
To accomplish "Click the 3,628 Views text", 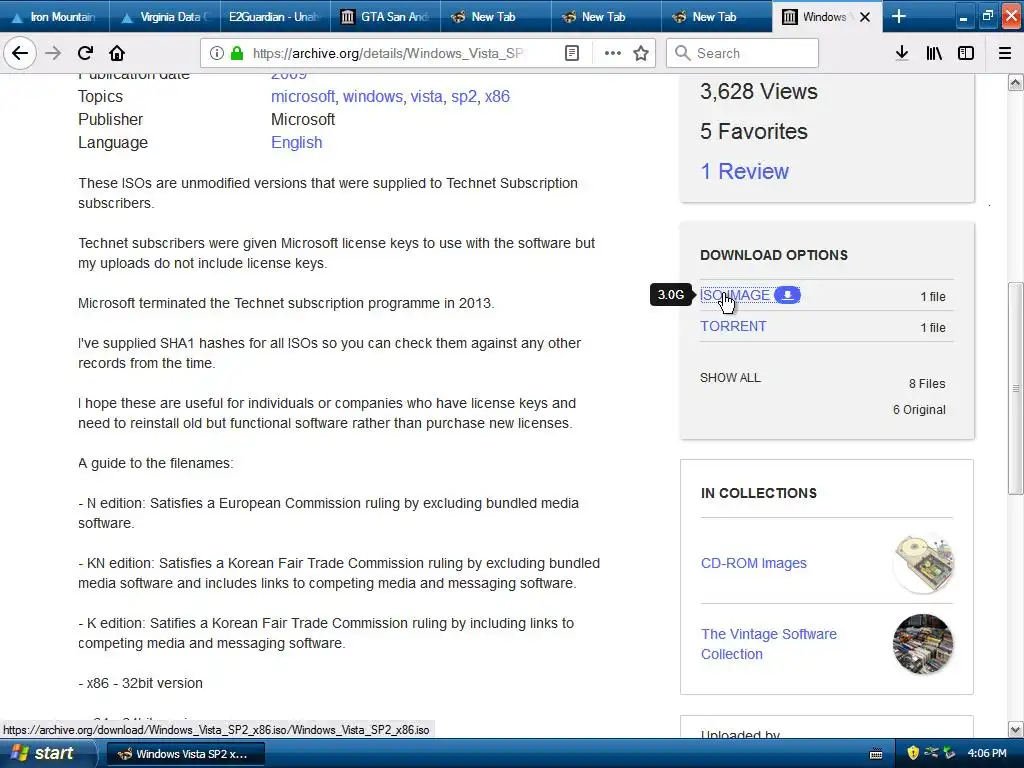I will (758, 91).
